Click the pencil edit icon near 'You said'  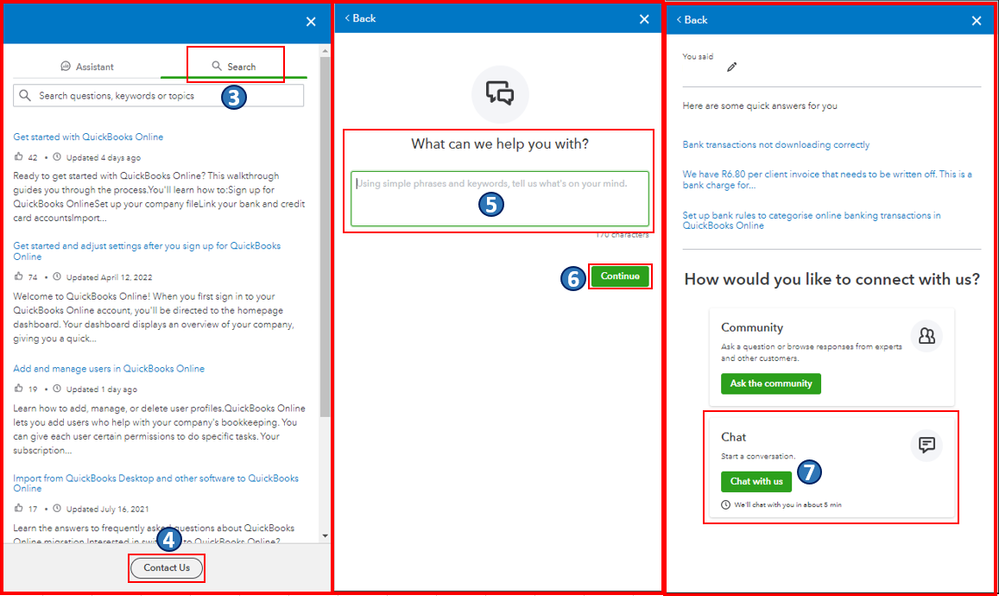[x=731, y=67]
